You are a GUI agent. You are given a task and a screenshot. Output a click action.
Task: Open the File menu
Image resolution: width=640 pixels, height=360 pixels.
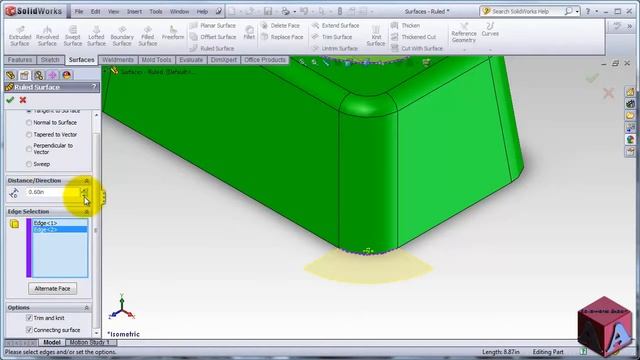tap(79, 11)
